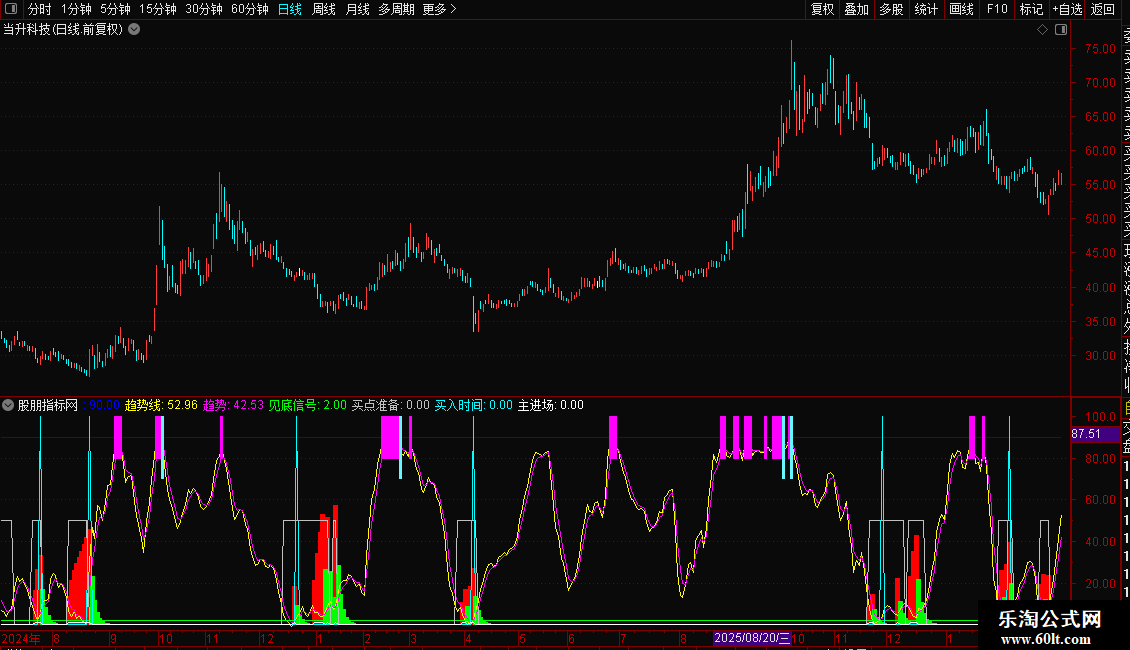Select the 60分钟 period tab
The width and height of the screenshot is (1130, 650).
(x=250, y=9)
